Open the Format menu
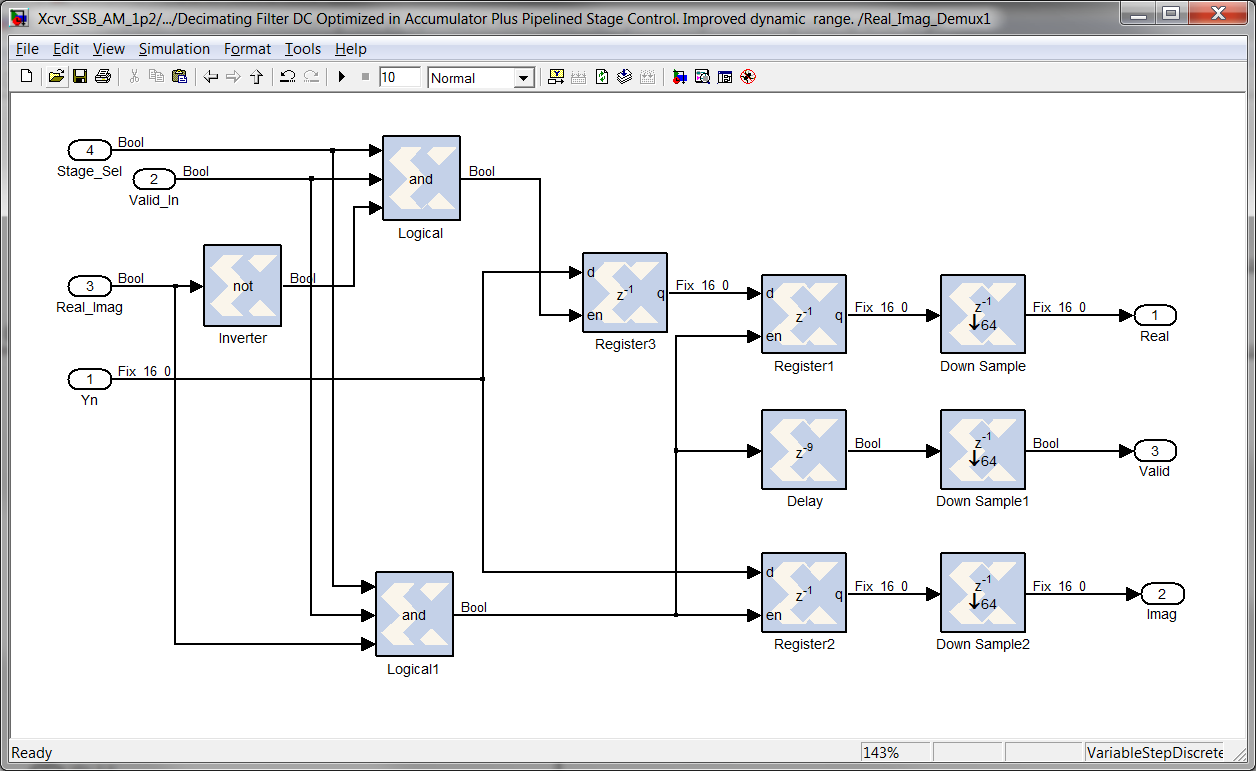Screen dimensions: 1256x771 247,49
